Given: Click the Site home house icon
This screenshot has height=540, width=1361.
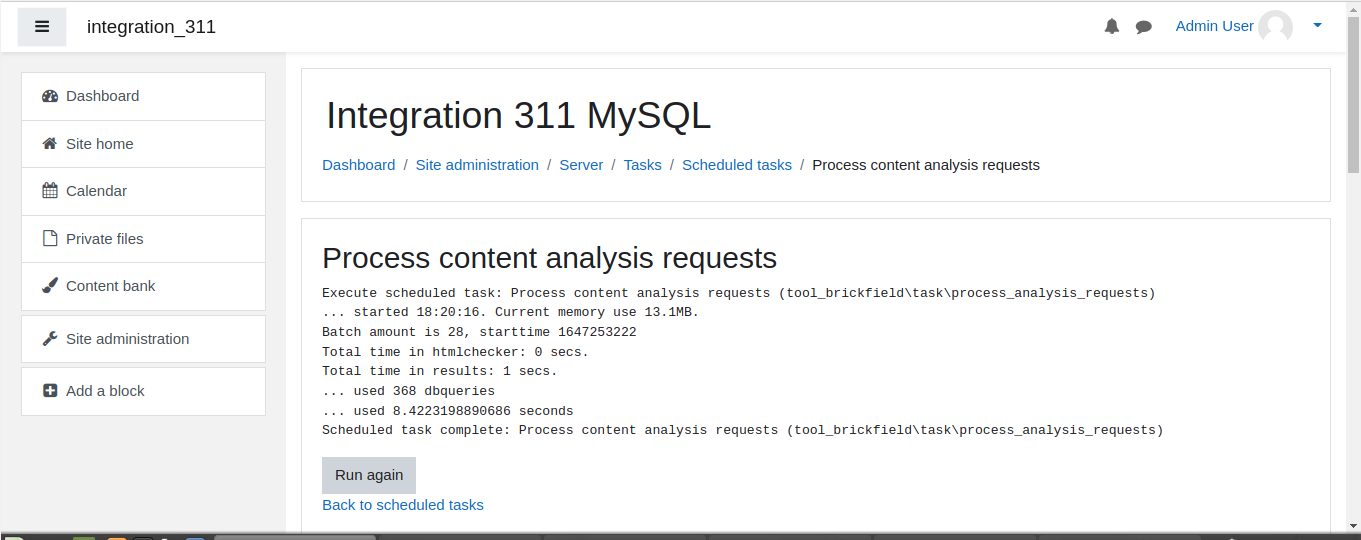Looking at the screenshot, I should (50, 144).
